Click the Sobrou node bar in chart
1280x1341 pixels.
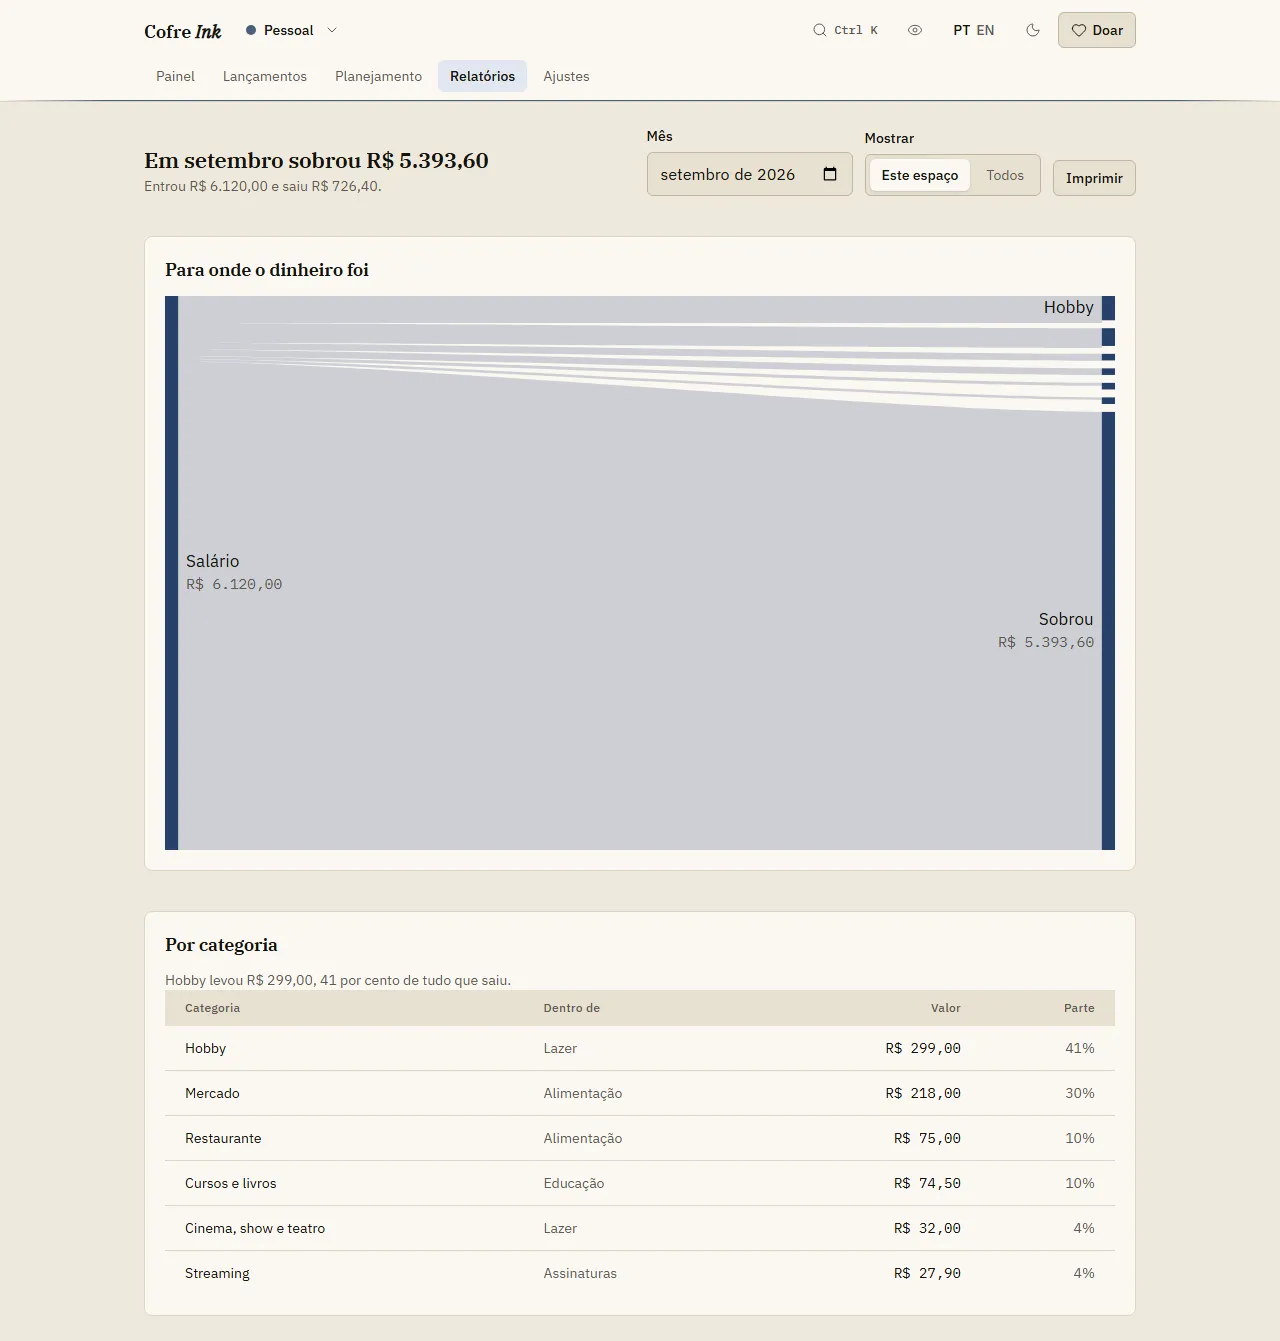point(1108,631)
